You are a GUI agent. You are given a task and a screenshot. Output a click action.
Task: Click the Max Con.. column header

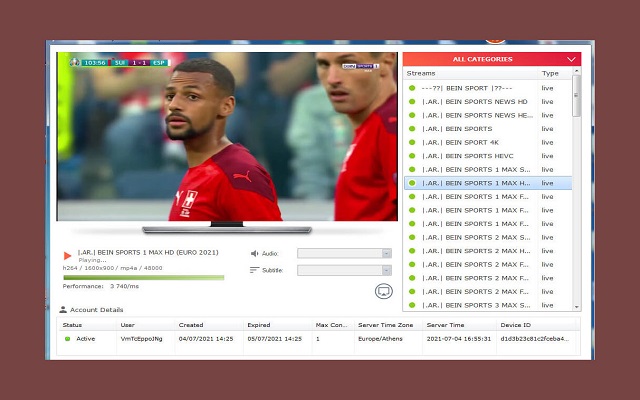(x=333, y=325)
